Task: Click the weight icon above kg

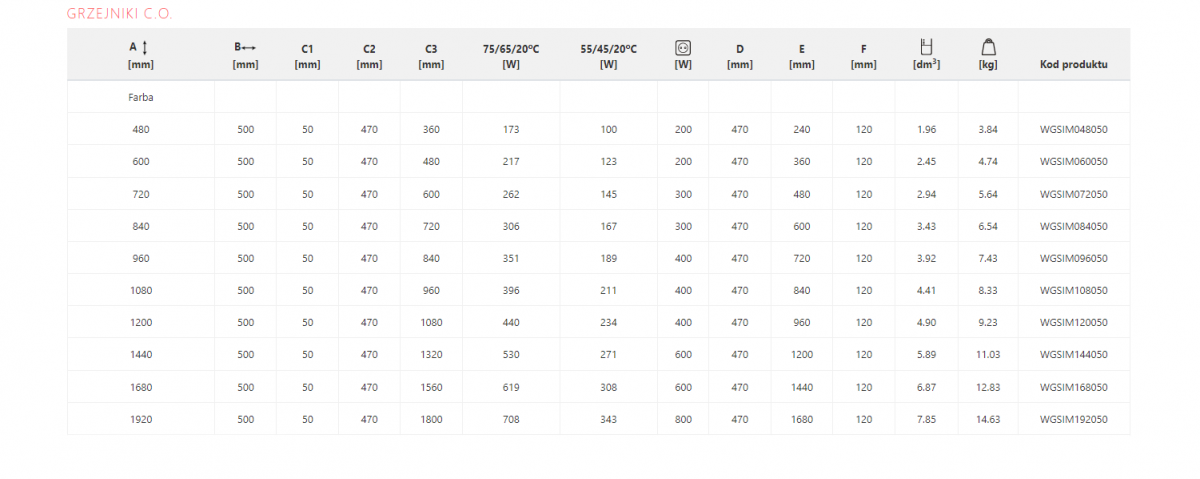Action: tap(988, 46)
